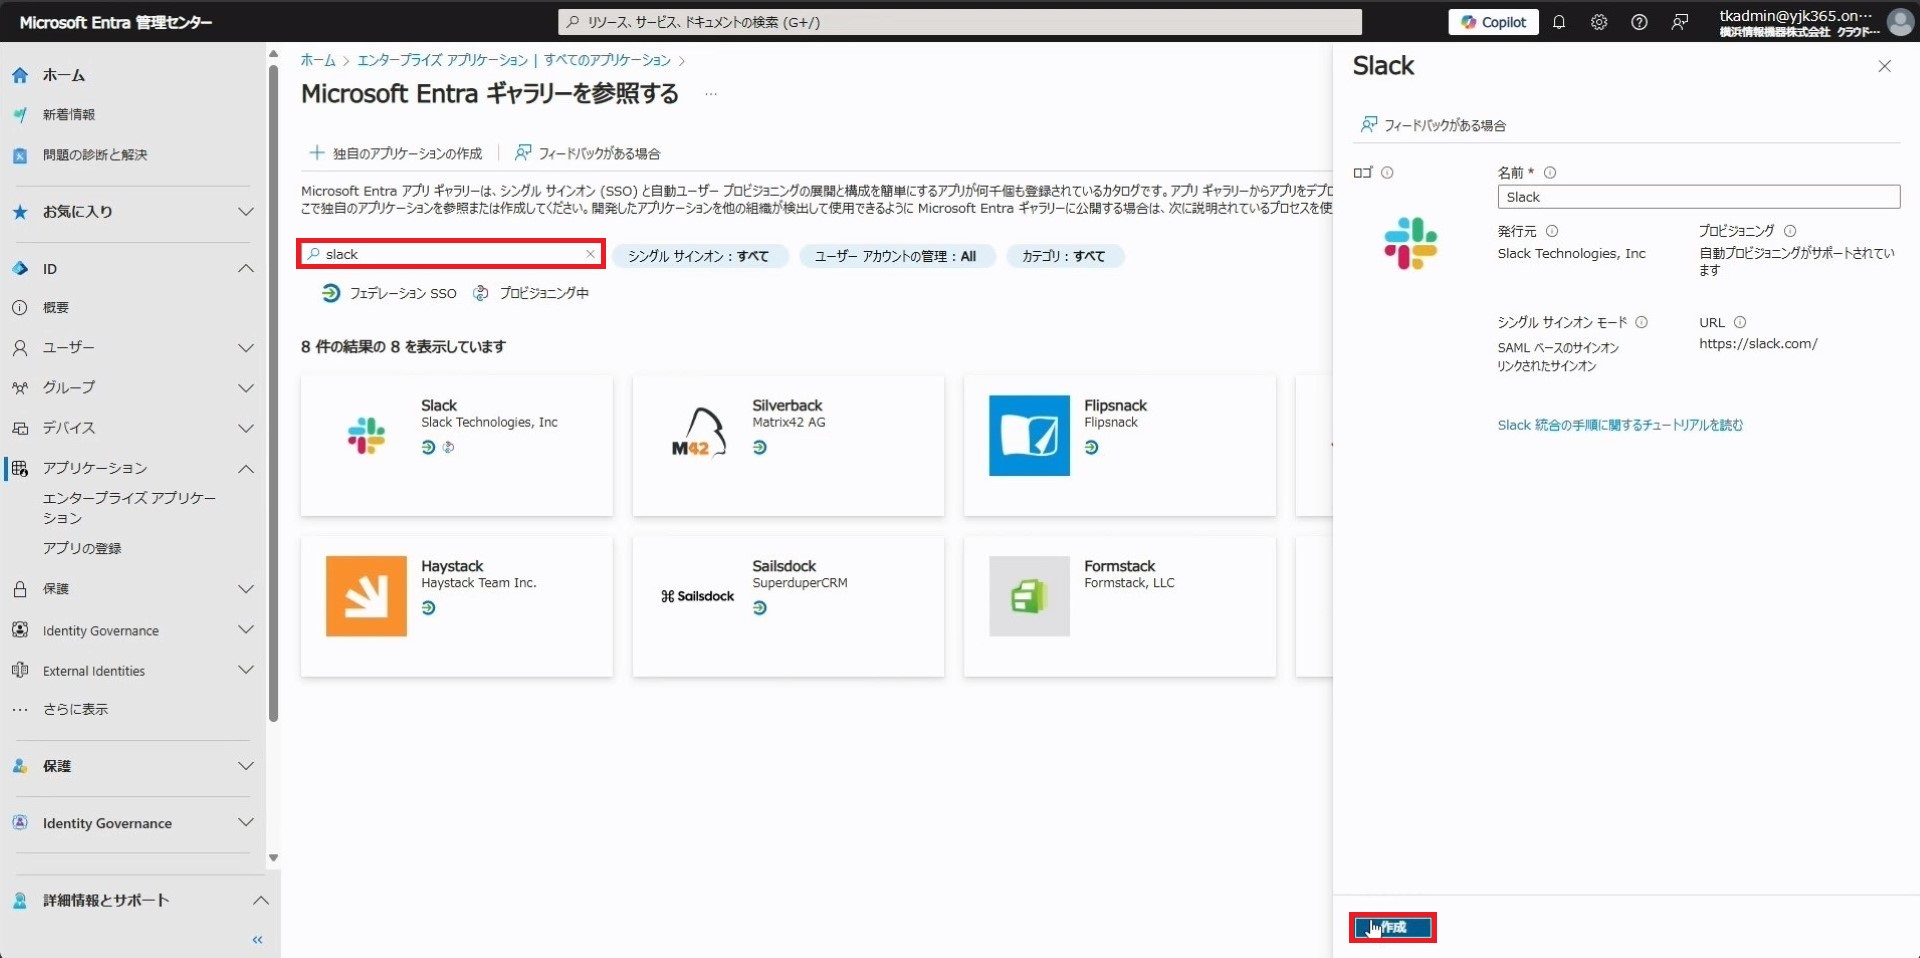Click the SSO icon on the Flipsnack card
This screenshot has height=958, width=1920.
(x=1092, y=448)
